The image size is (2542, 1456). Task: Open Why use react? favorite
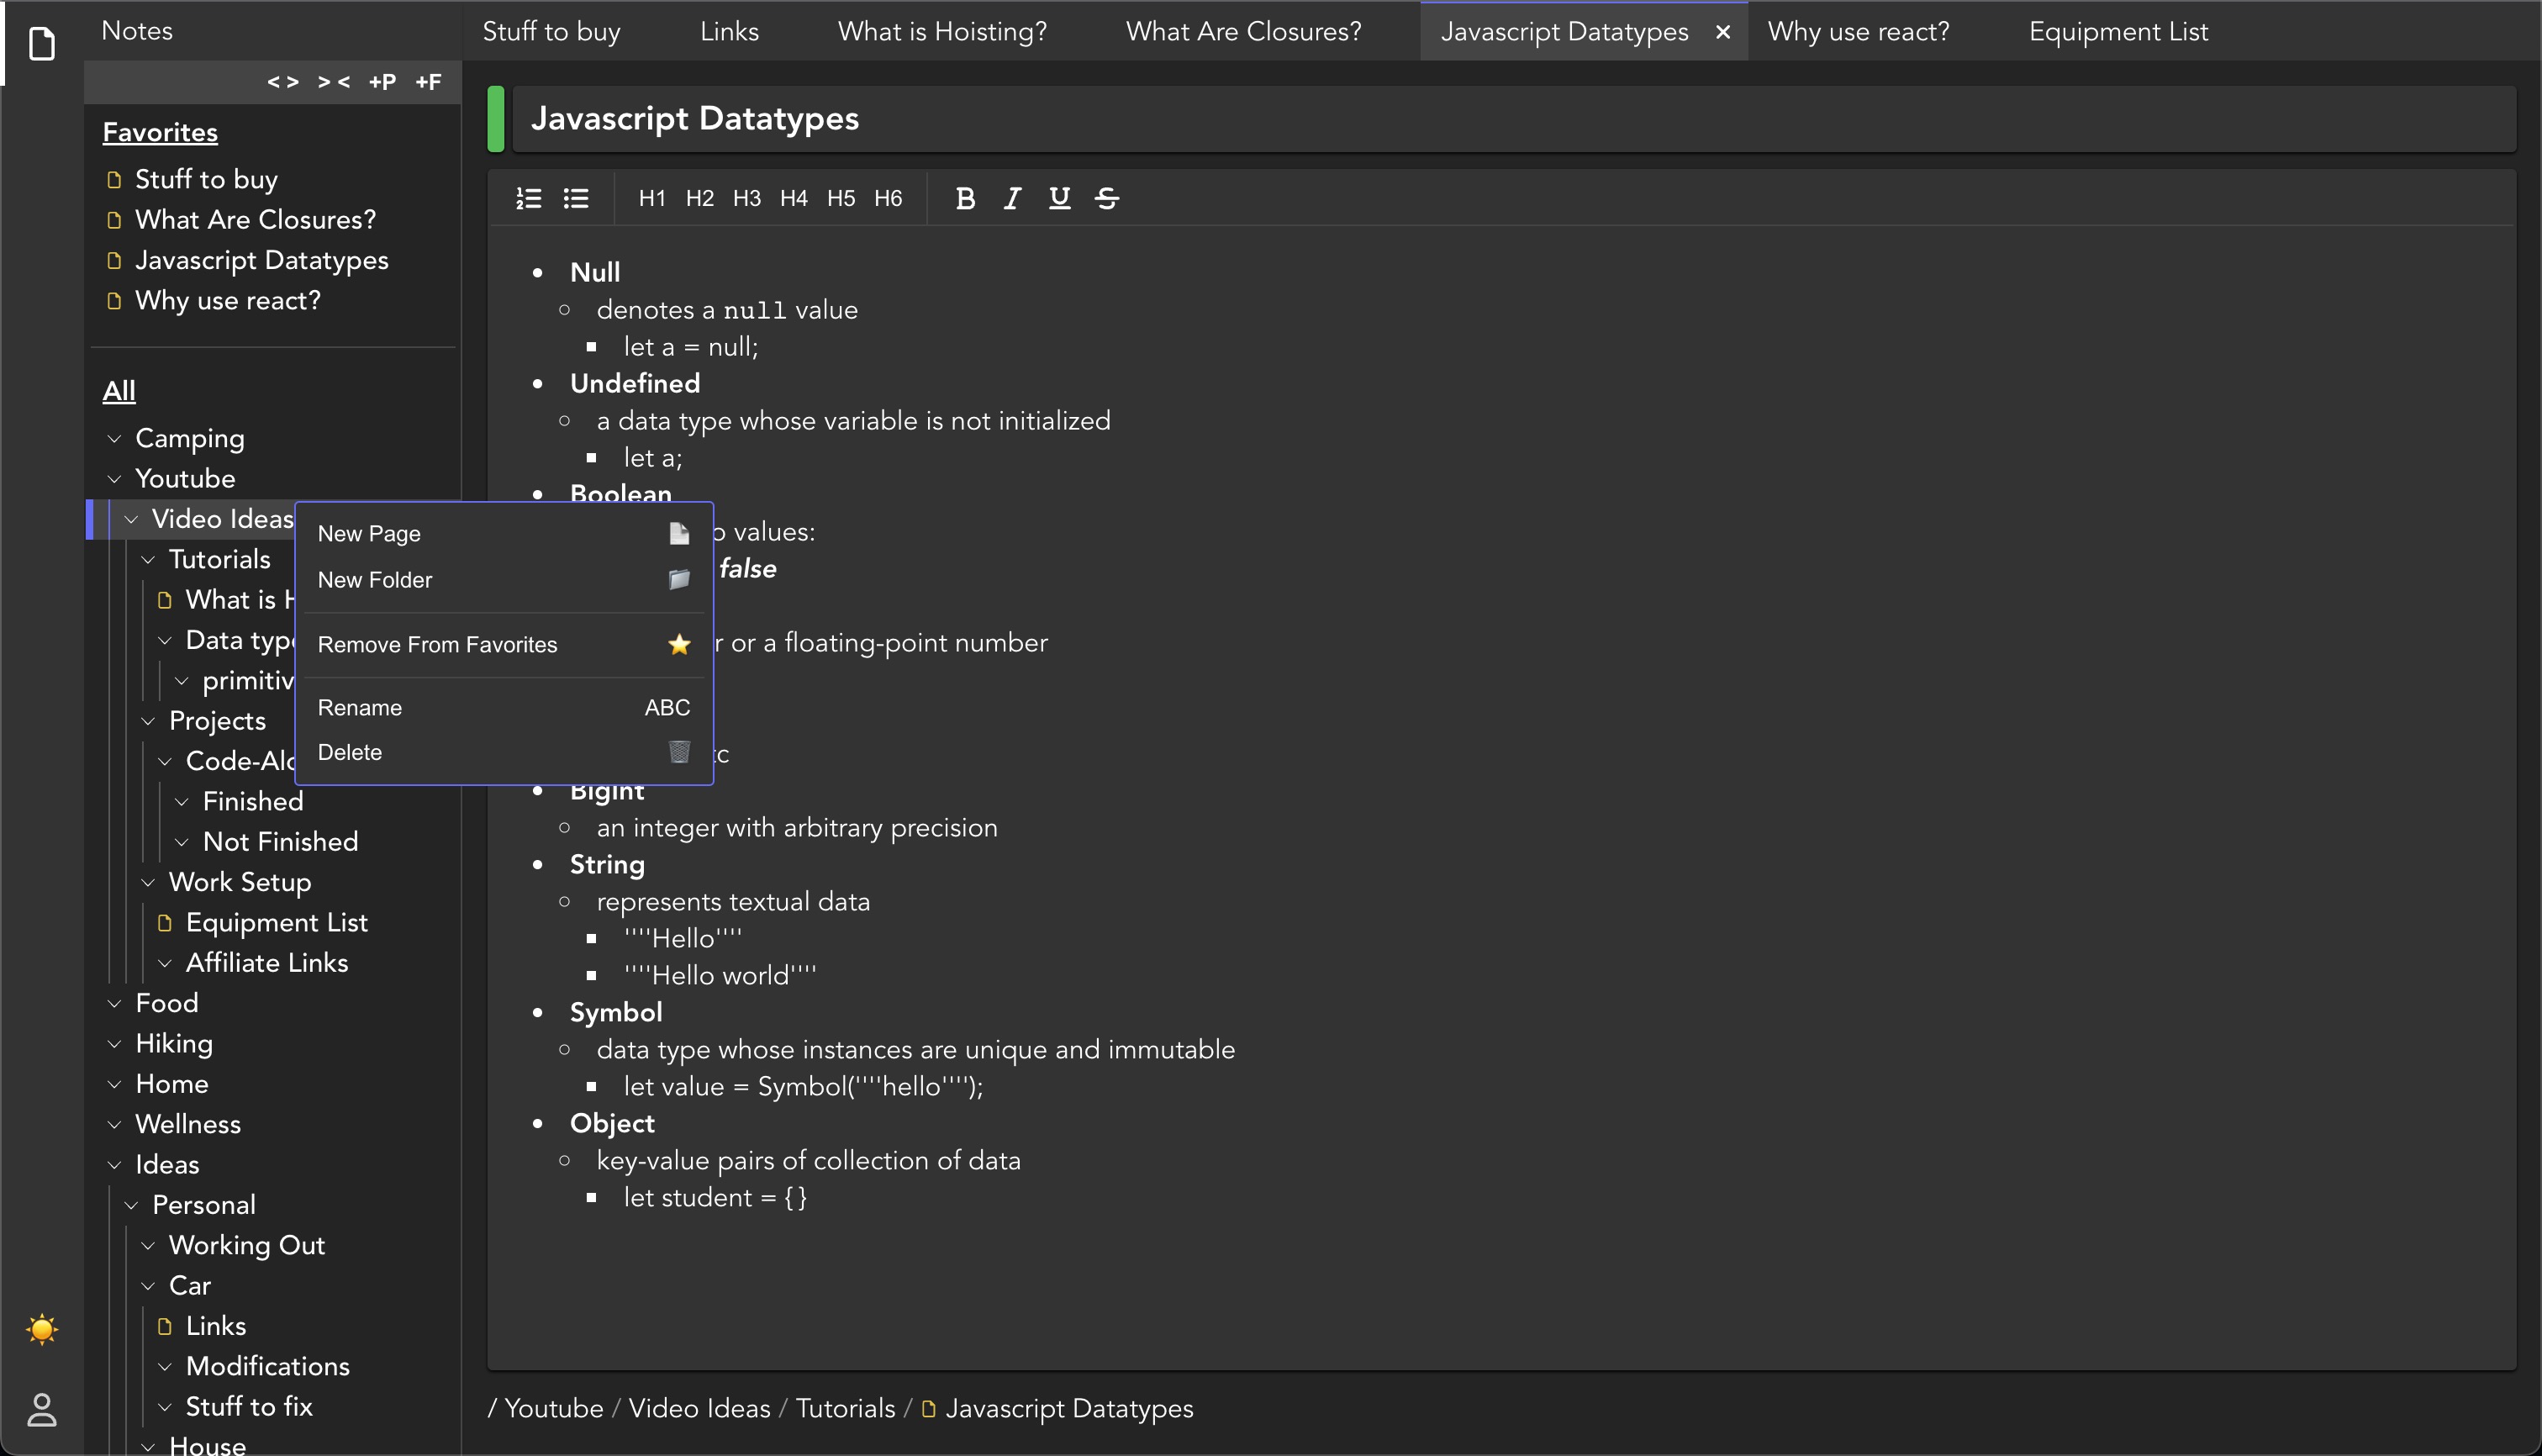(228, 300)
